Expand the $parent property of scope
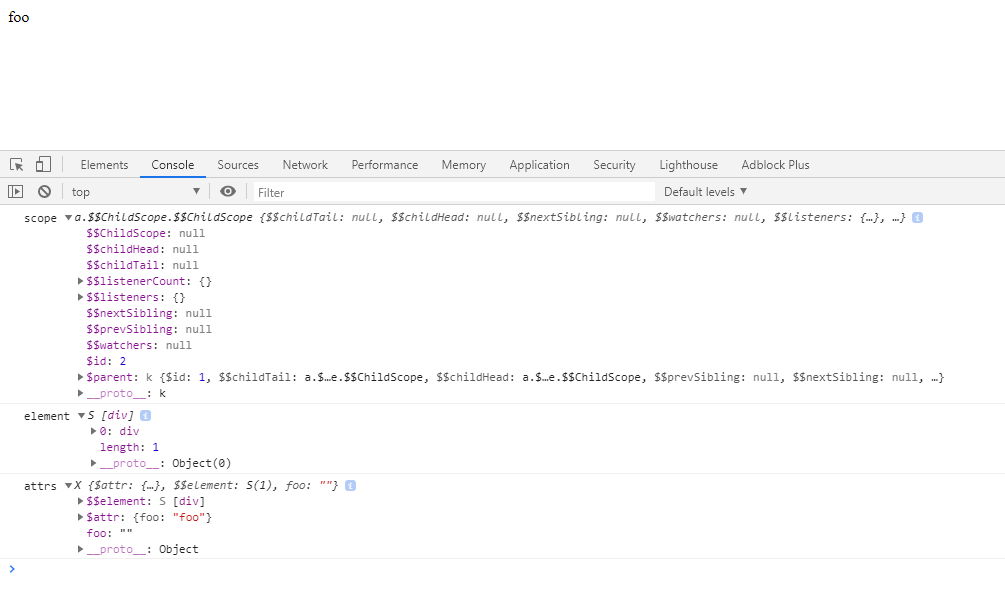Screen dimensions: 1005x595 tap(80, 378)
